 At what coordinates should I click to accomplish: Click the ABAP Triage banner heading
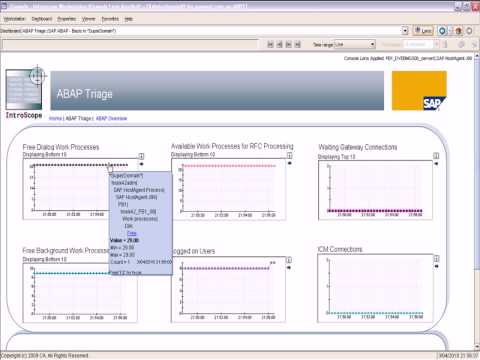point(84,94)
